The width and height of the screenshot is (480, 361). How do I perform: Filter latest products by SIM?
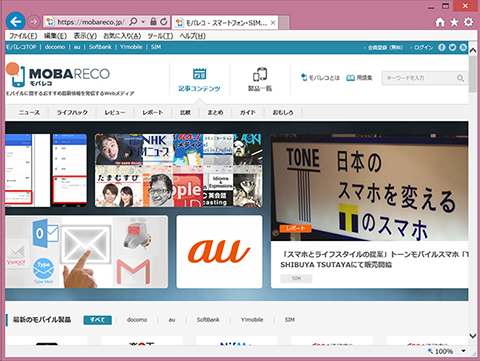pyautogui.click(x=290, y=320)
